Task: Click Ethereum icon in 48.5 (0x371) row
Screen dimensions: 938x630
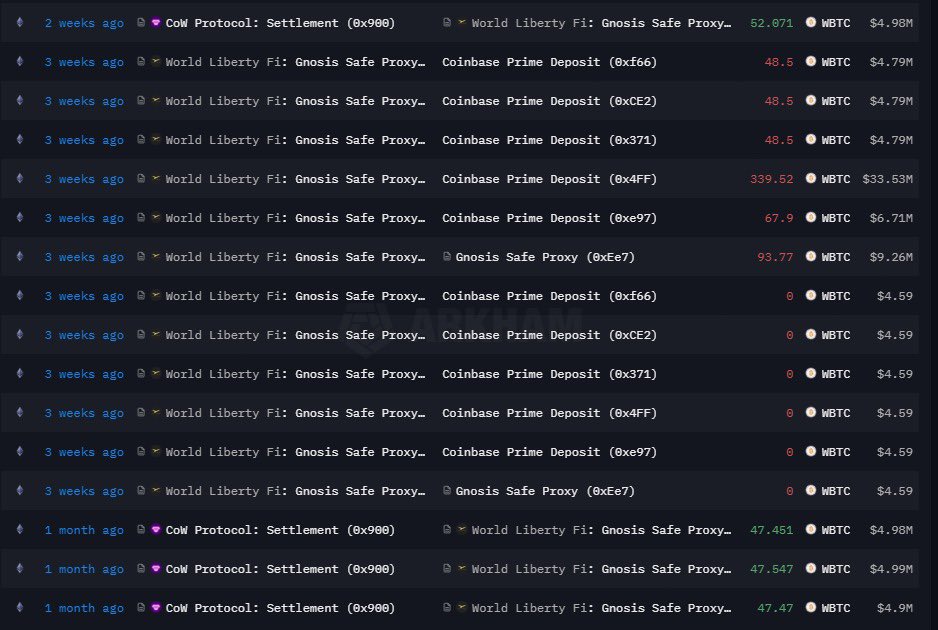Action: point(20,139)
